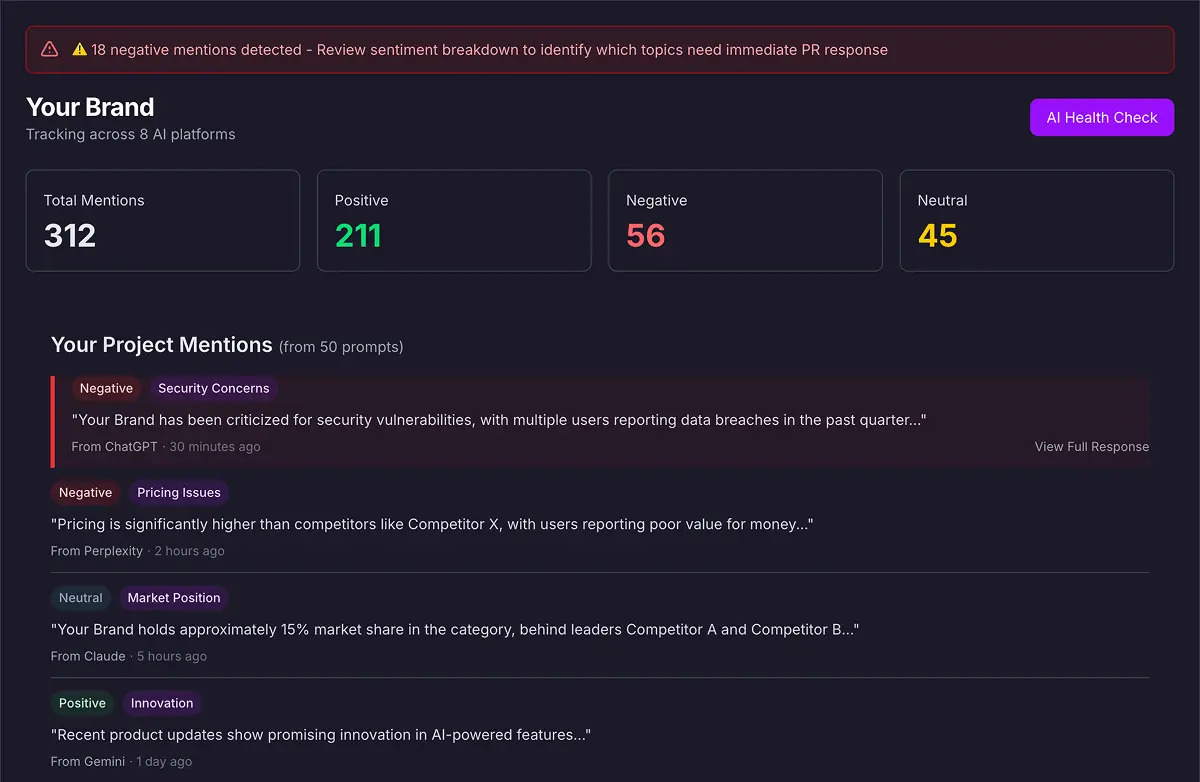Screen dimensions: 1200x782
Task: Click 'From Perplexity · 2 hours ago' text
Action: tap(138, 551)
